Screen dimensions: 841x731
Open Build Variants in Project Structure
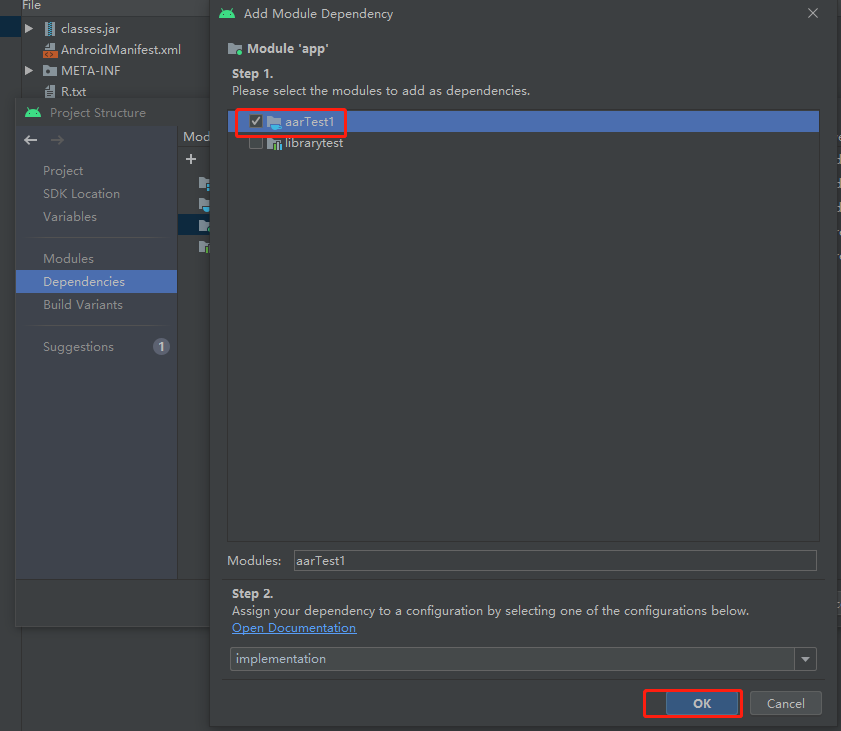tap(83, 305)
